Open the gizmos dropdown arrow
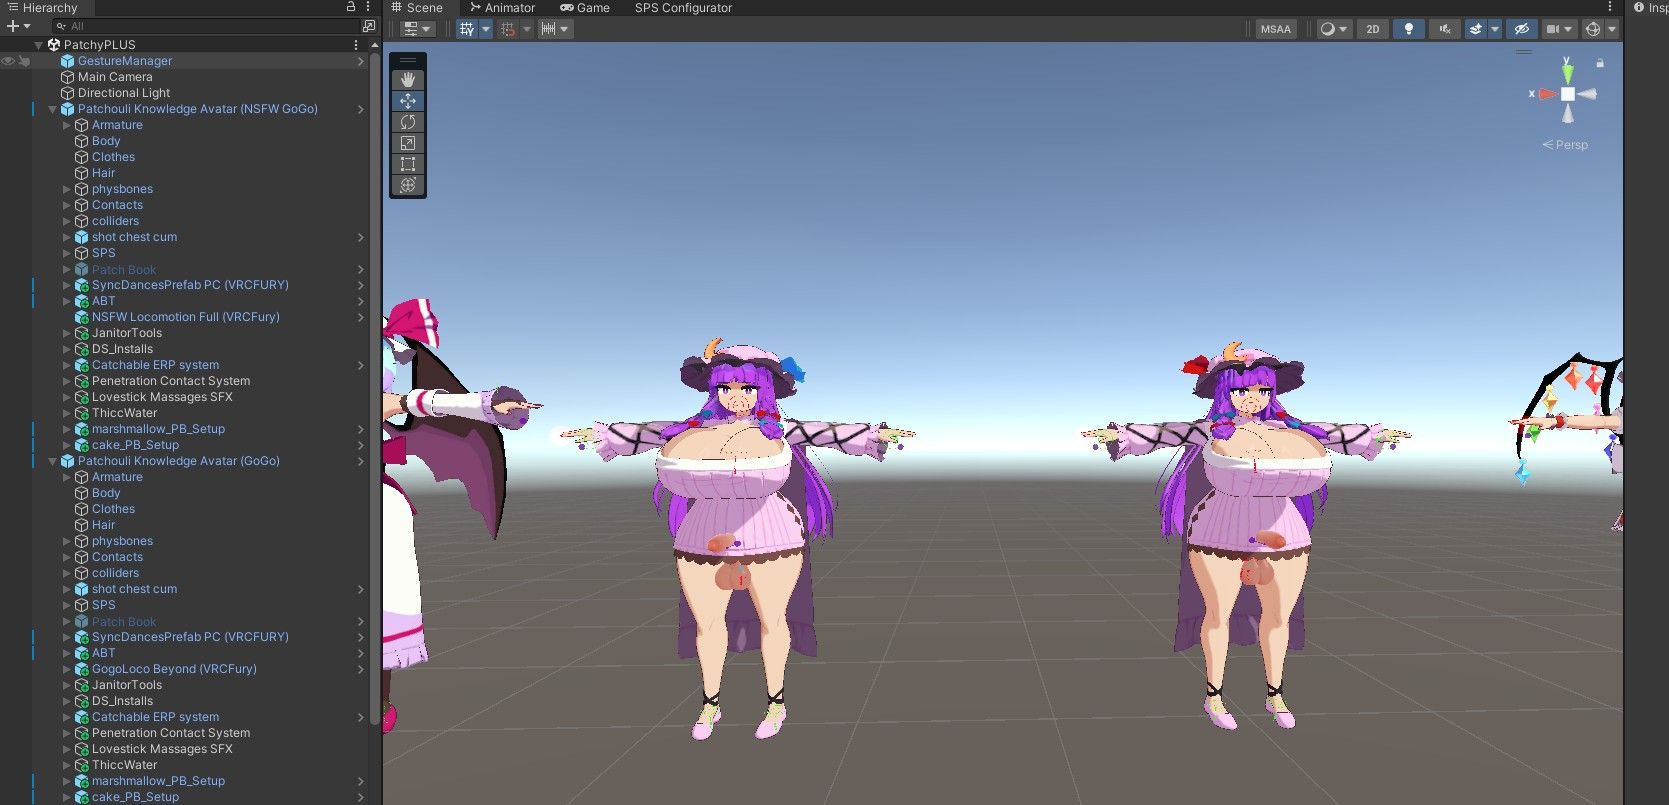The height and width of the screenshot is (805, 1669). coord(1612,29)
